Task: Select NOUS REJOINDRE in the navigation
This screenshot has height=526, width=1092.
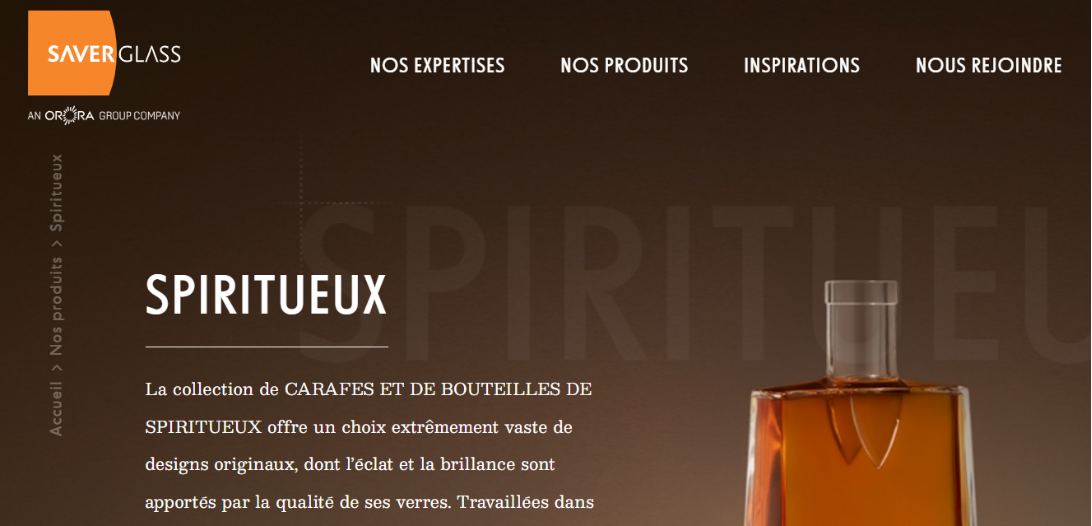Action: 988,65
